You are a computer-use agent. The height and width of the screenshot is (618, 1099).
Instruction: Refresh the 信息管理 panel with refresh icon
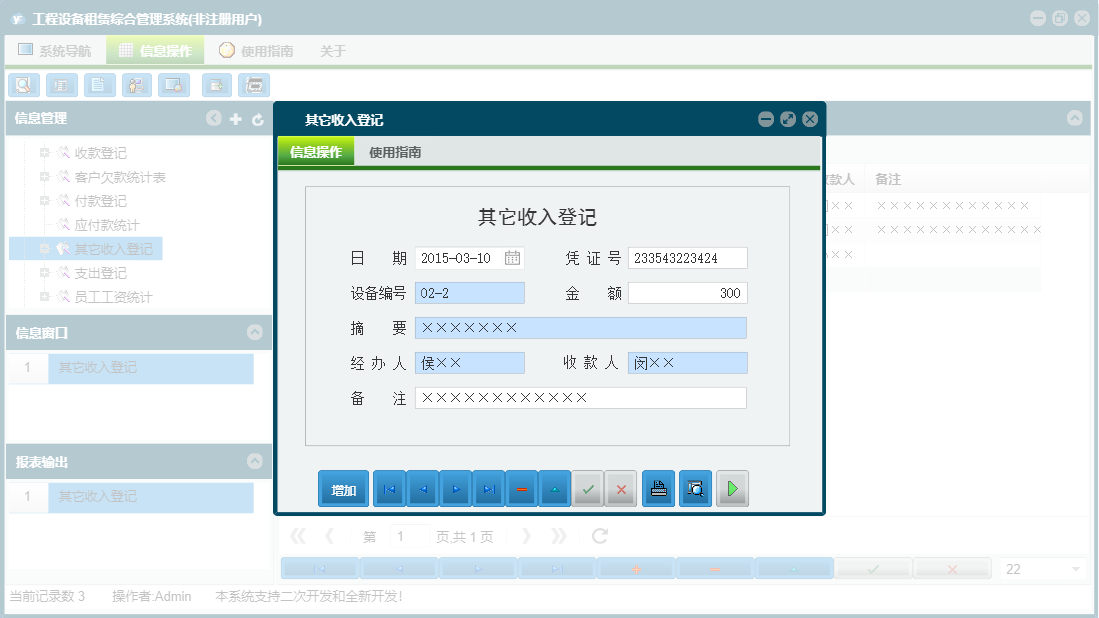(257, 118)
